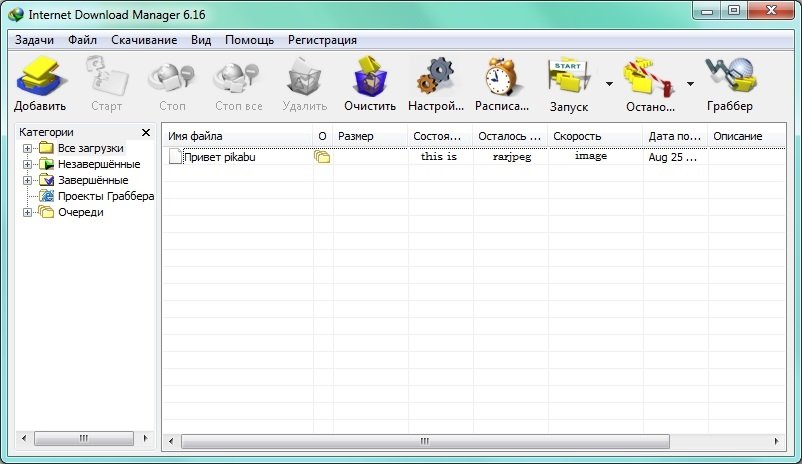
Task: Click the Завершённые folder icon
Action: click(x=47, y=180)
